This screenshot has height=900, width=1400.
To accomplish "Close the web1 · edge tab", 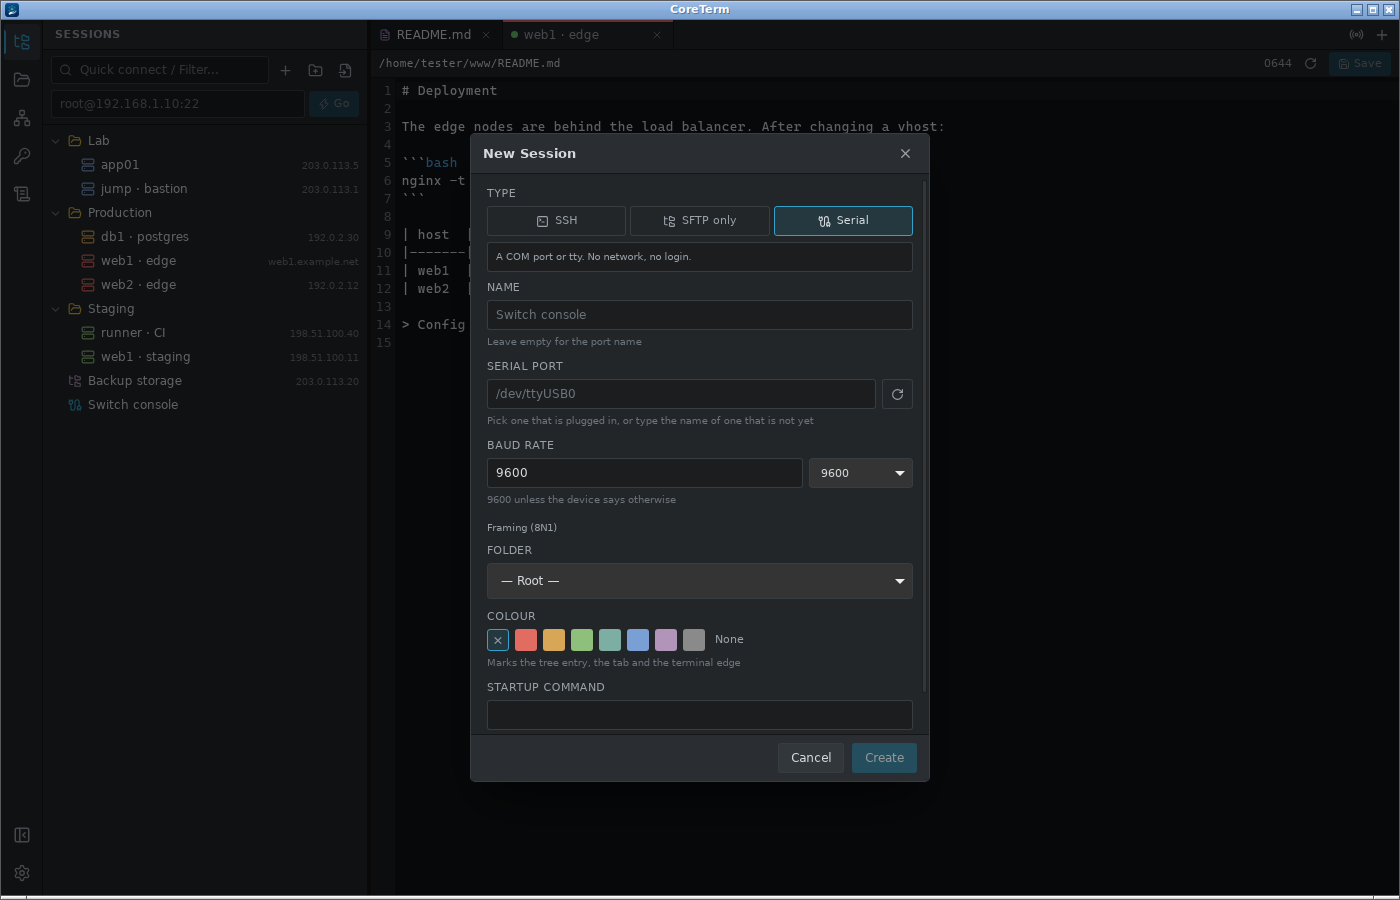I will click(x=657, y=35).
